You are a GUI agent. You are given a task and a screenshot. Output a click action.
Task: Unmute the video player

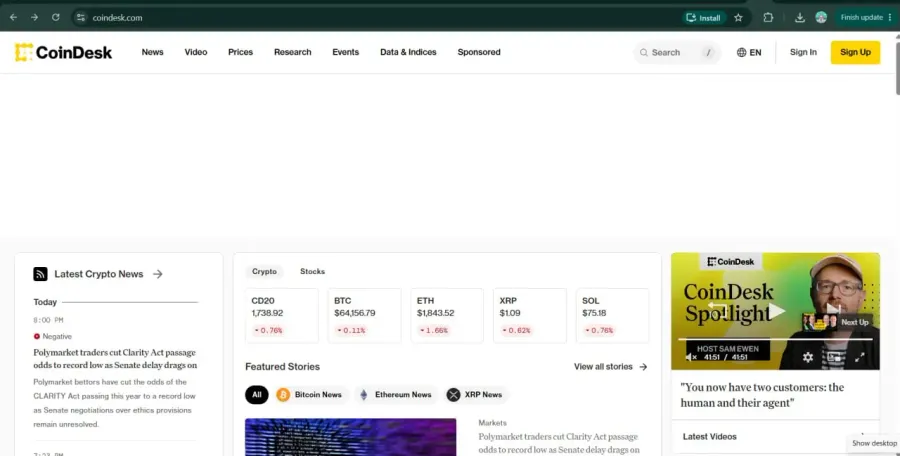tap(690, 357)
